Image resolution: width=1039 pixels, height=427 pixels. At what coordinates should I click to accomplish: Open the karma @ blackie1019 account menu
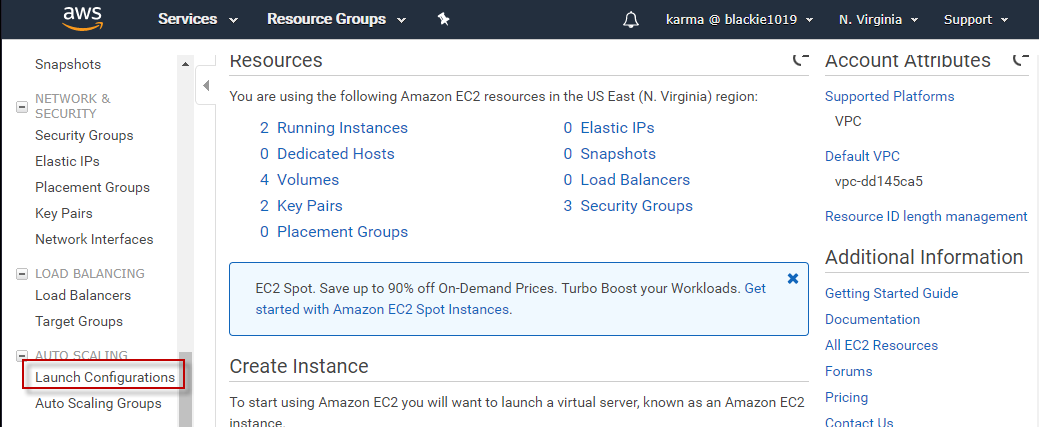click(738, 20)
